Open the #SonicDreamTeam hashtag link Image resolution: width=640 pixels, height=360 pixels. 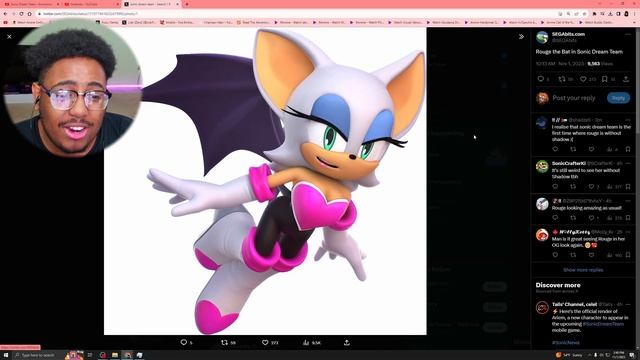tap(603, 324)
